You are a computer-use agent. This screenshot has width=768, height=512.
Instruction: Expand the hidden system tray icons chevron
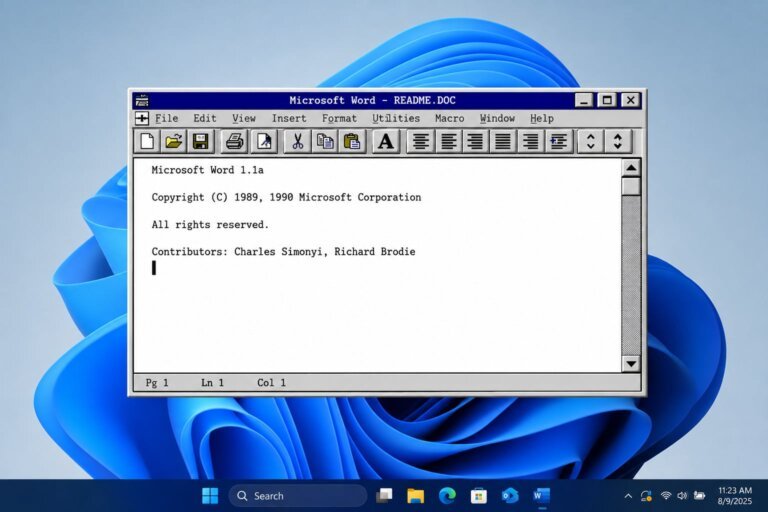[628, 496]
